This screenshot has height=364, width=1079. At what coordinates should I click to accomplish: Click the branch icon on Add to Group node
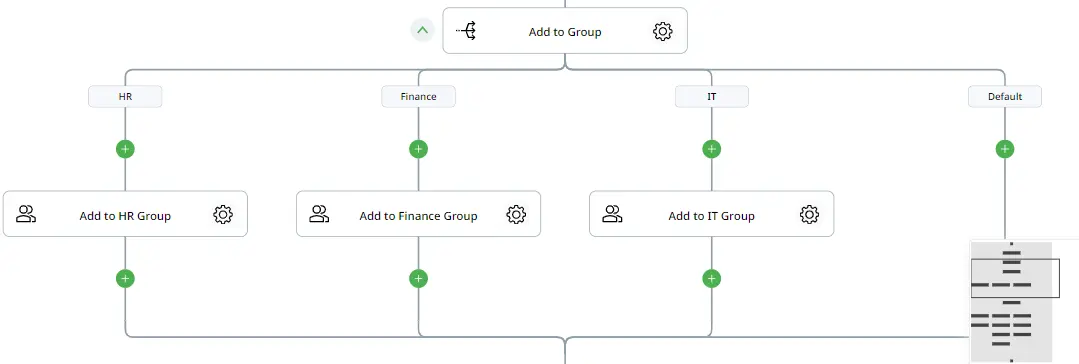point(467,31)
